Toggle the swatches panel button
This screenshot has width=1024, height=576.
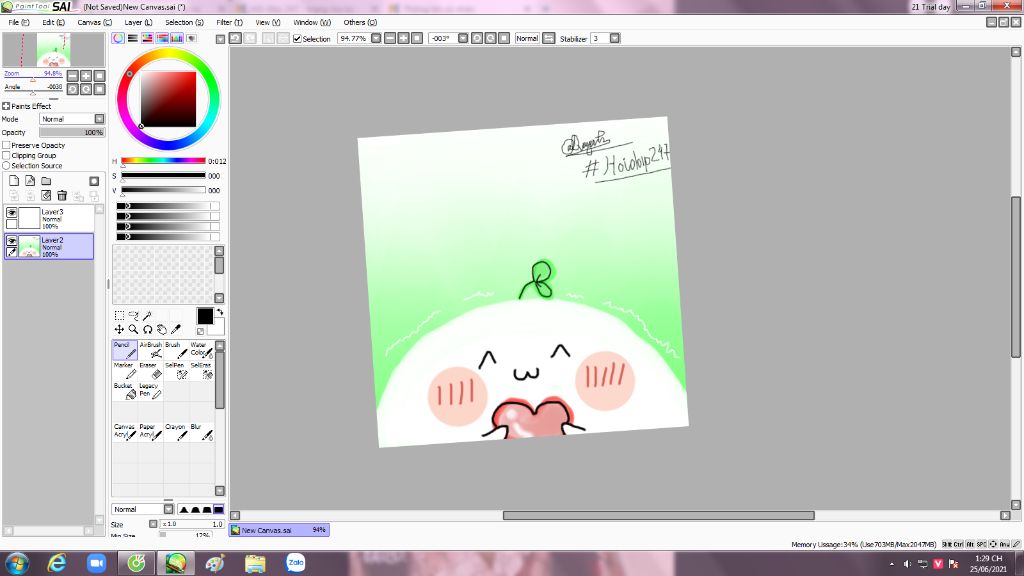[176, 39]
